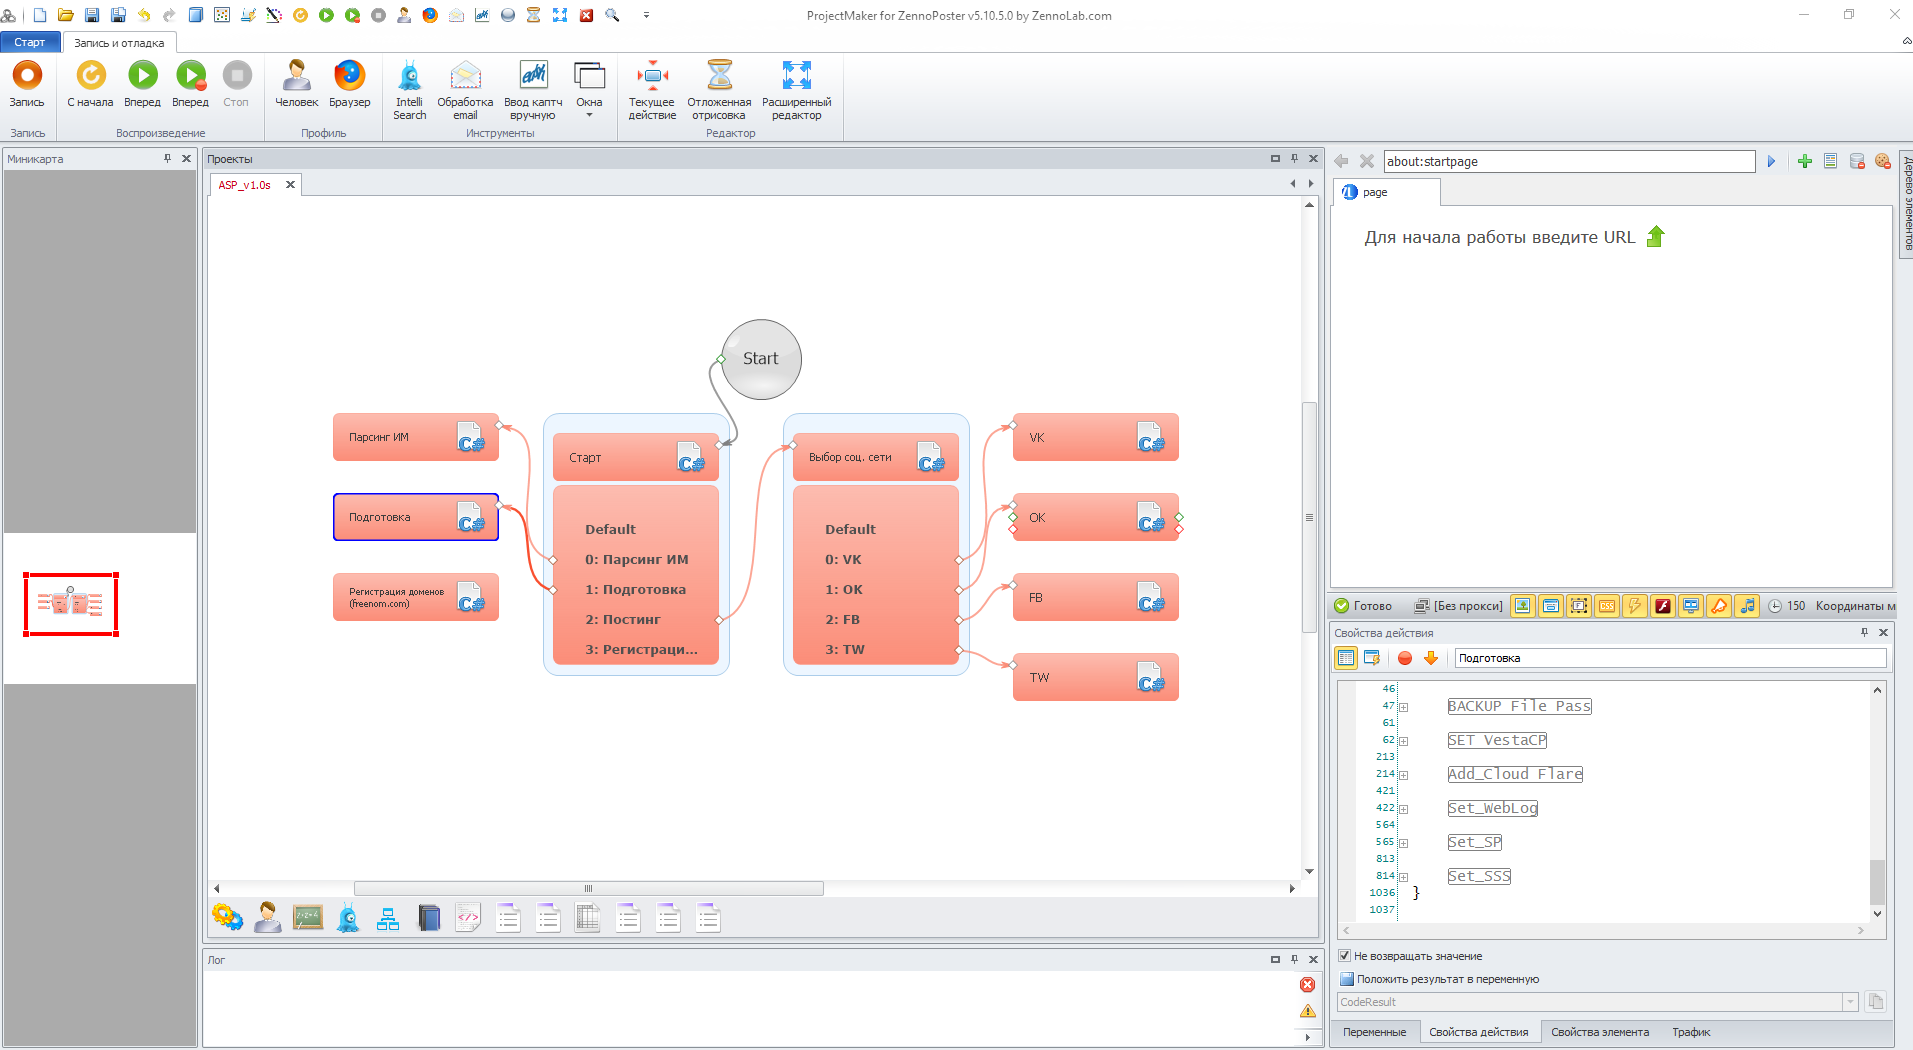1913x1050 pixels.
Task: Click the Ввод каптч вручную icon
Action: [x=533, y=77]
